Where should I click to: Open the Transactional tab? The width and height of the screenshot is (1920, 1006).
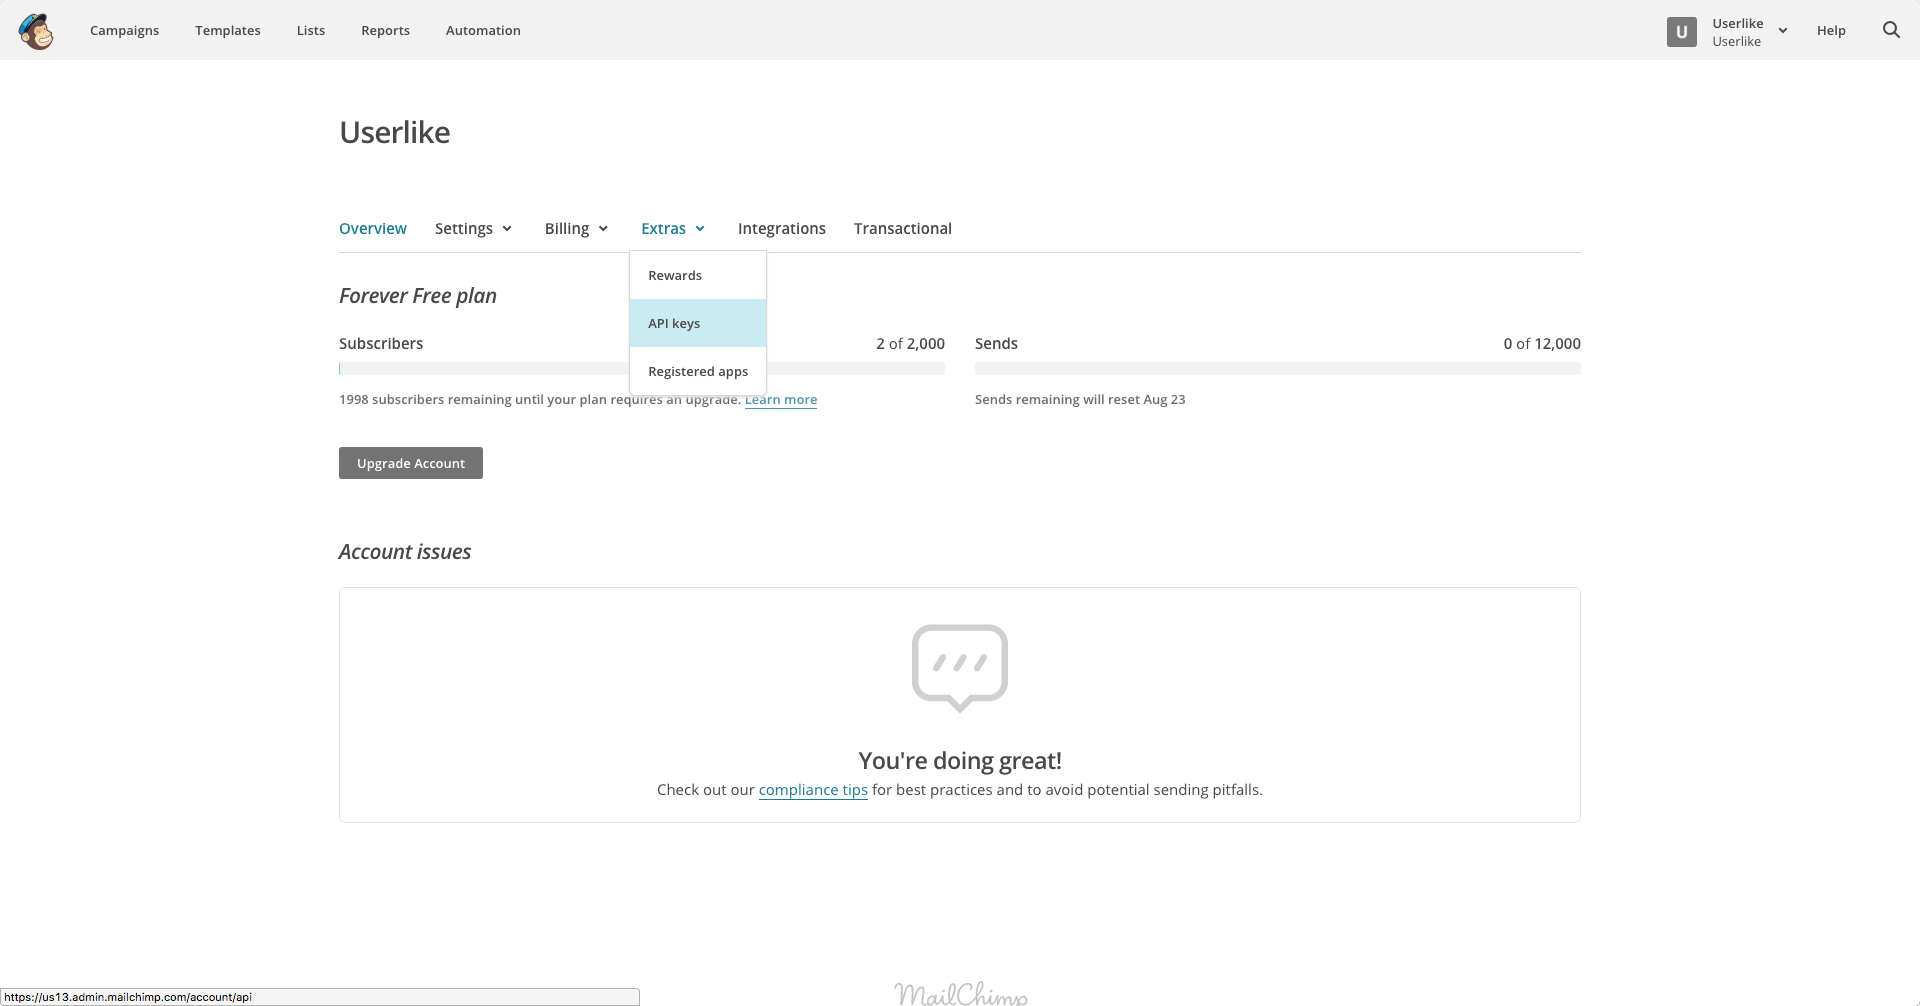[902, 229]
